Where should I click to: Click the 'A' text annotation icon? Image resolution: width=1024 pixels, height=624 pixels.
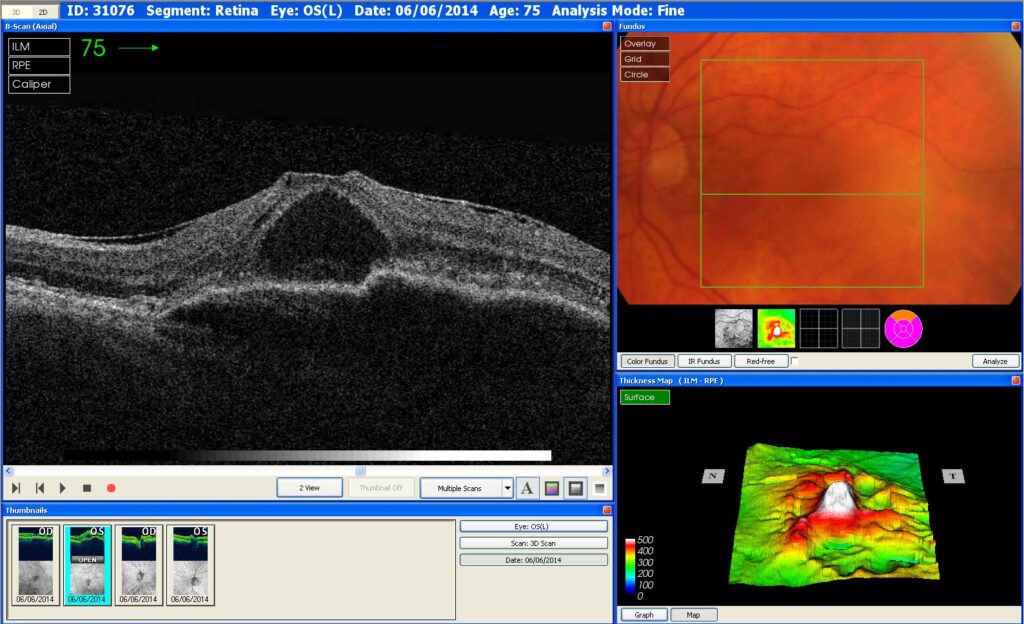(527, 488)
